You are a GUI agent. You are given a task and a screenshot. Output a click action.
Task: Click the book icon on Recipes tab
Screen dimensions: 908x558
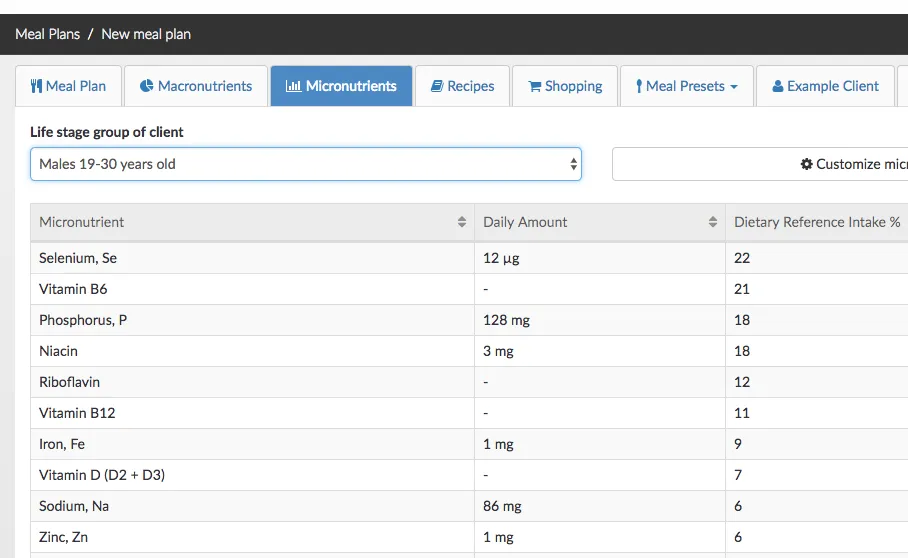pyautogui.click(x=437, y=86)
